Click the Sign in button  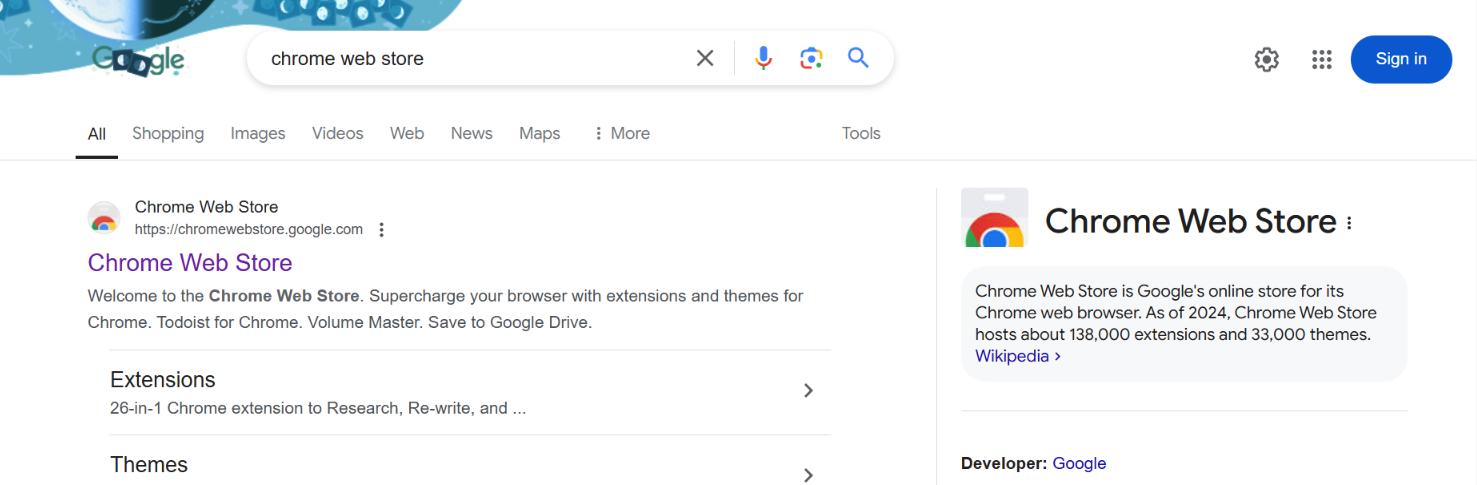click(x=1401, y=59)
